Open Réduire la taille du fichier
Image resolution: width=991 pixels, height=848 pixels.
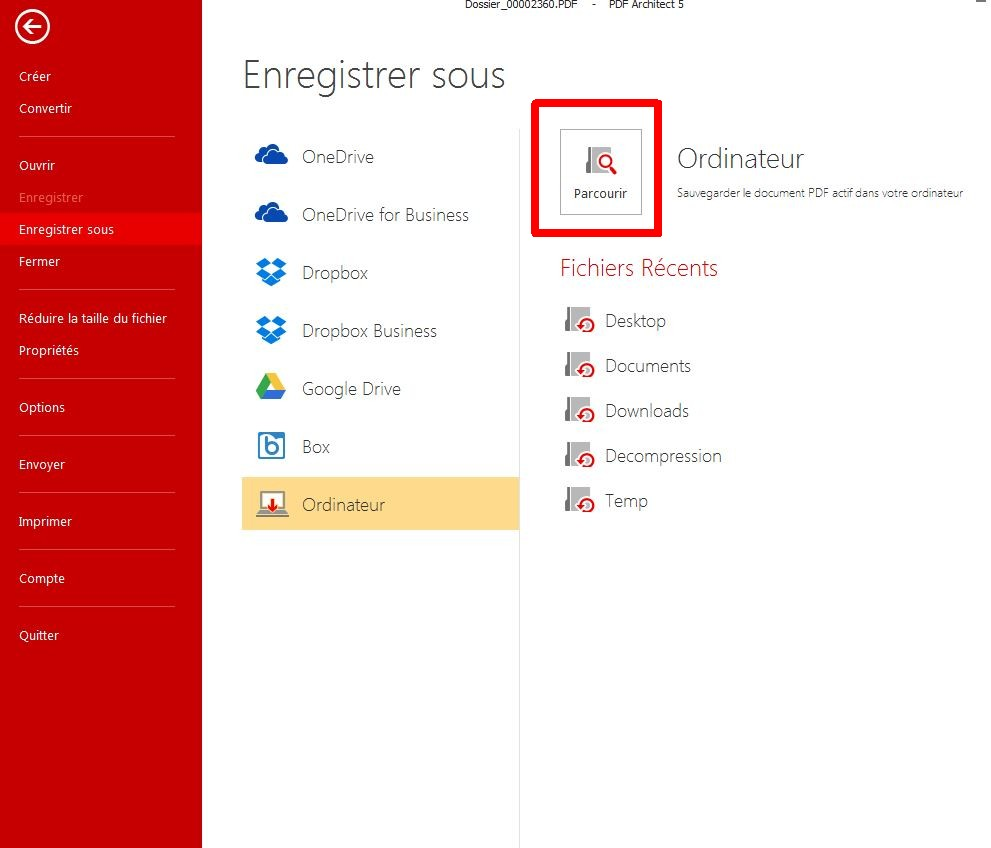tap(93, 318)
